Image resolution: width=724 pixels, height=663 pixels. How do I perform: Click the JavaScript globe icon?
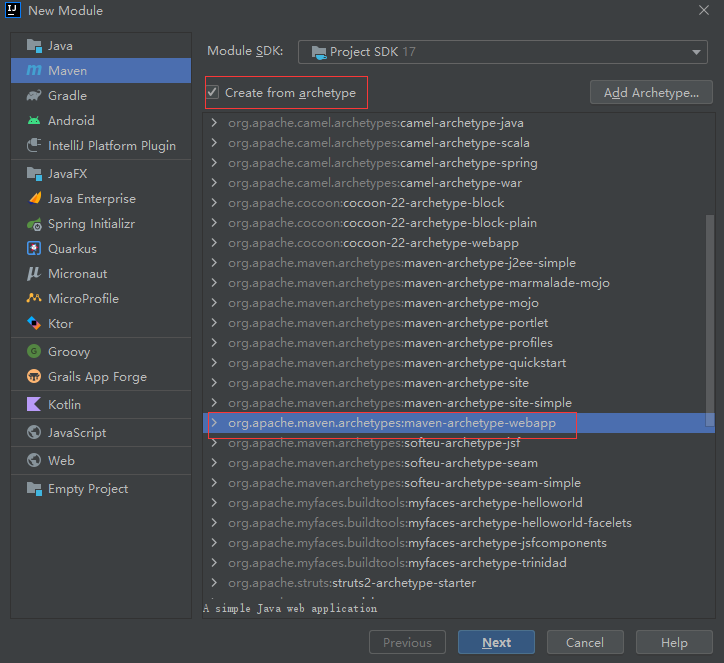(34, 432)
